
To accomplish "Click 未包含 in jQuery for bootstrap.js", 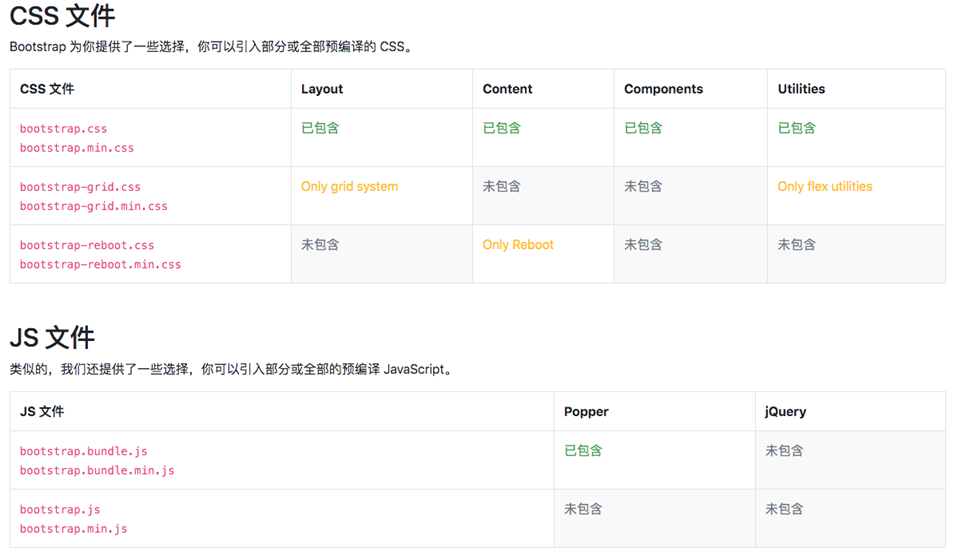I will pos(784,509).
